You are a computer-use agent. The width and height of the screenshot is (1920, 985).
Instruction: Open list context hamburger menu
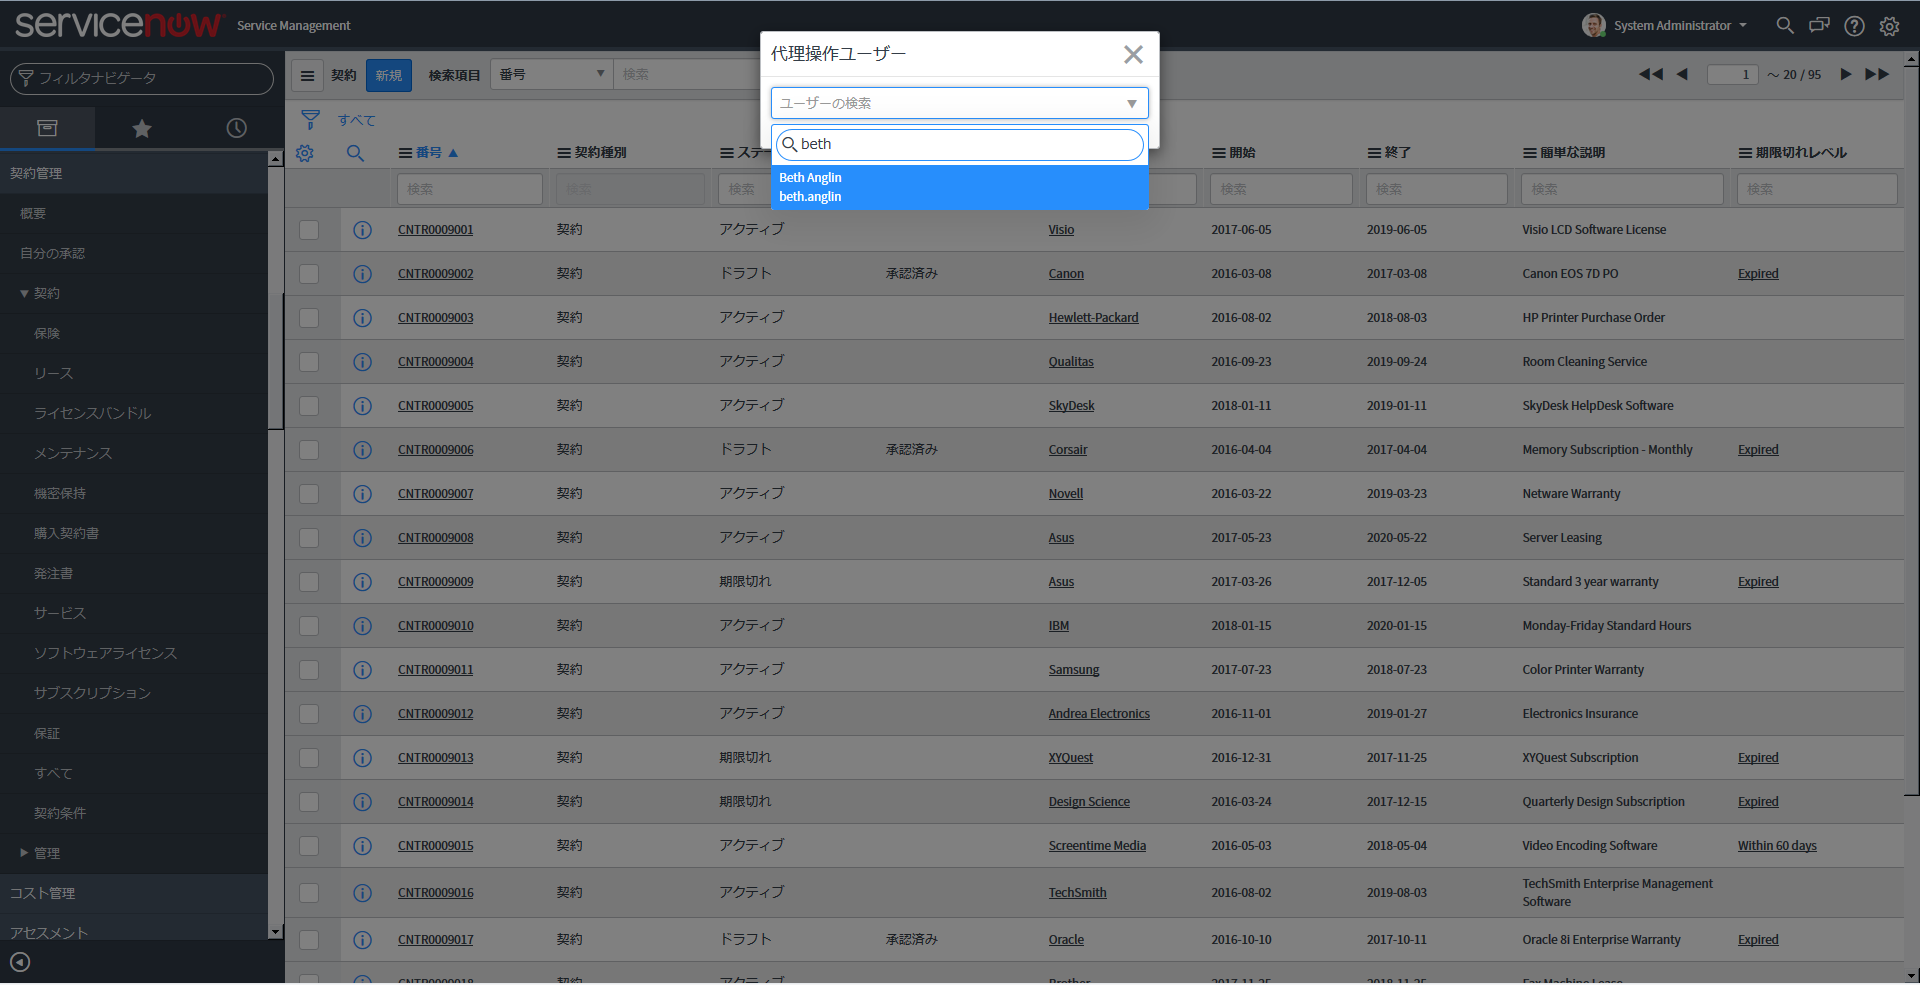click(x=307, y=75)
